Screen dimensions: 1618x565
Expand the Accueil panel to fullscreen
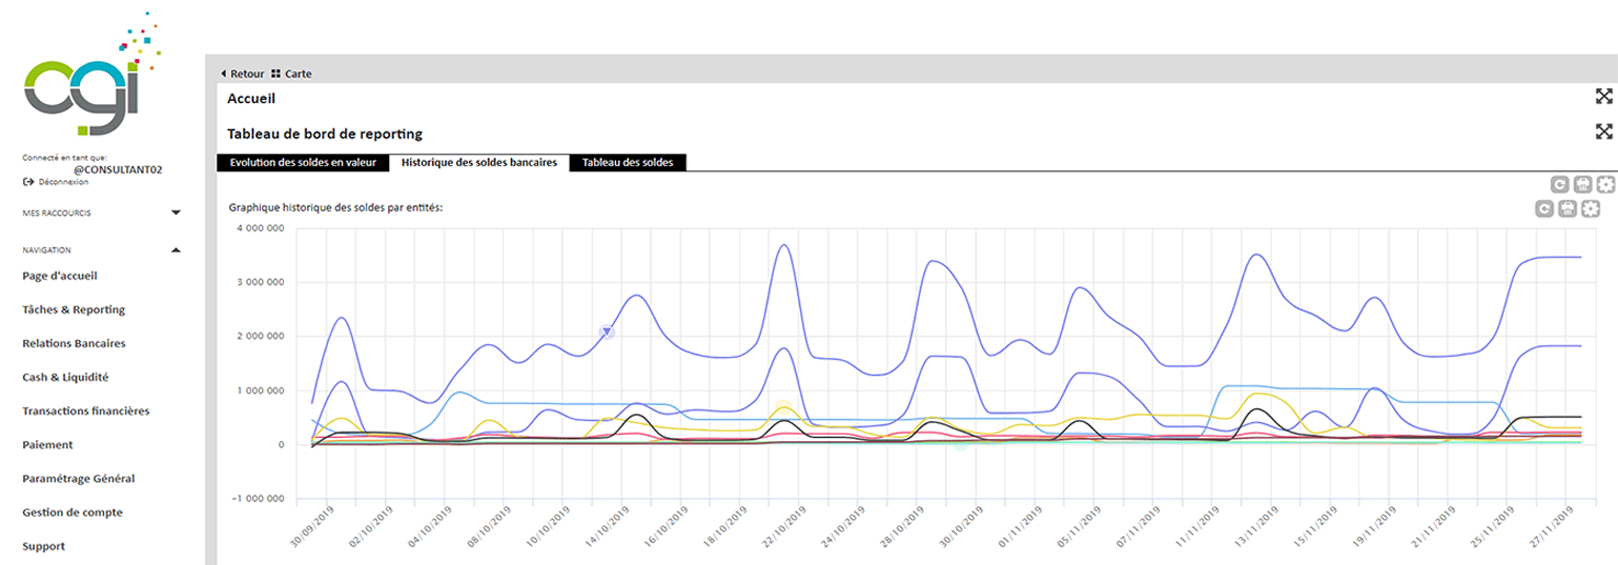[x=1604, y=96]
